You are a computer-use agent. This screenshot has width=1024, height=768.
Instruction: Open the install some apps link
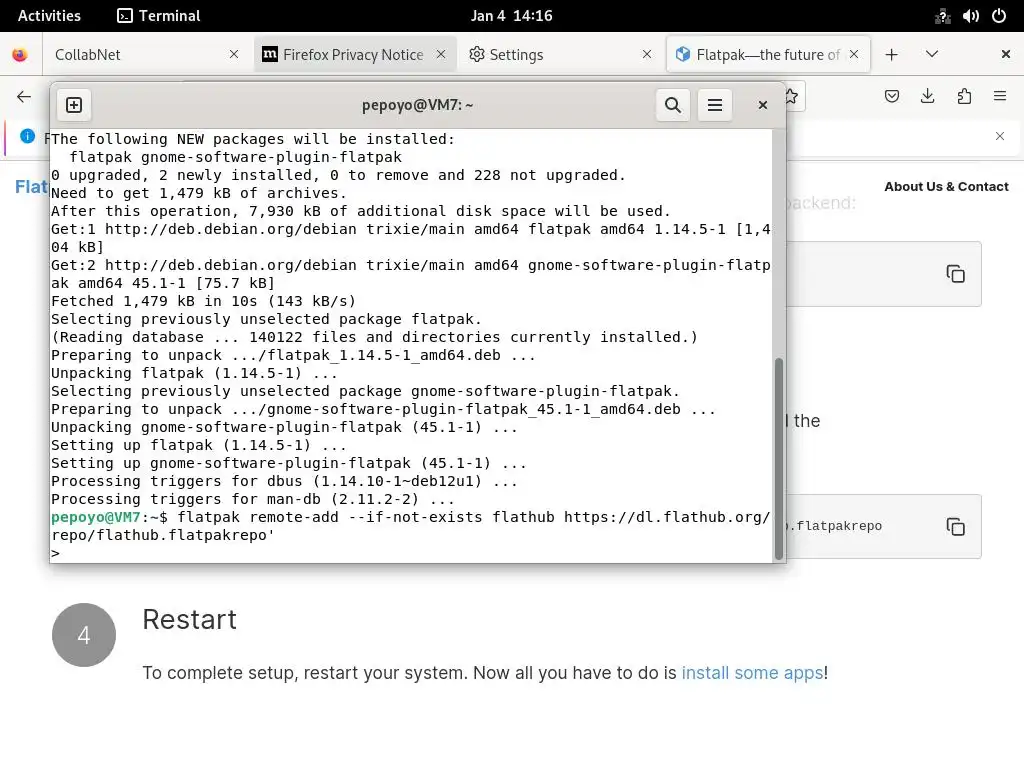pyautogui.click(x=752, y=673)
